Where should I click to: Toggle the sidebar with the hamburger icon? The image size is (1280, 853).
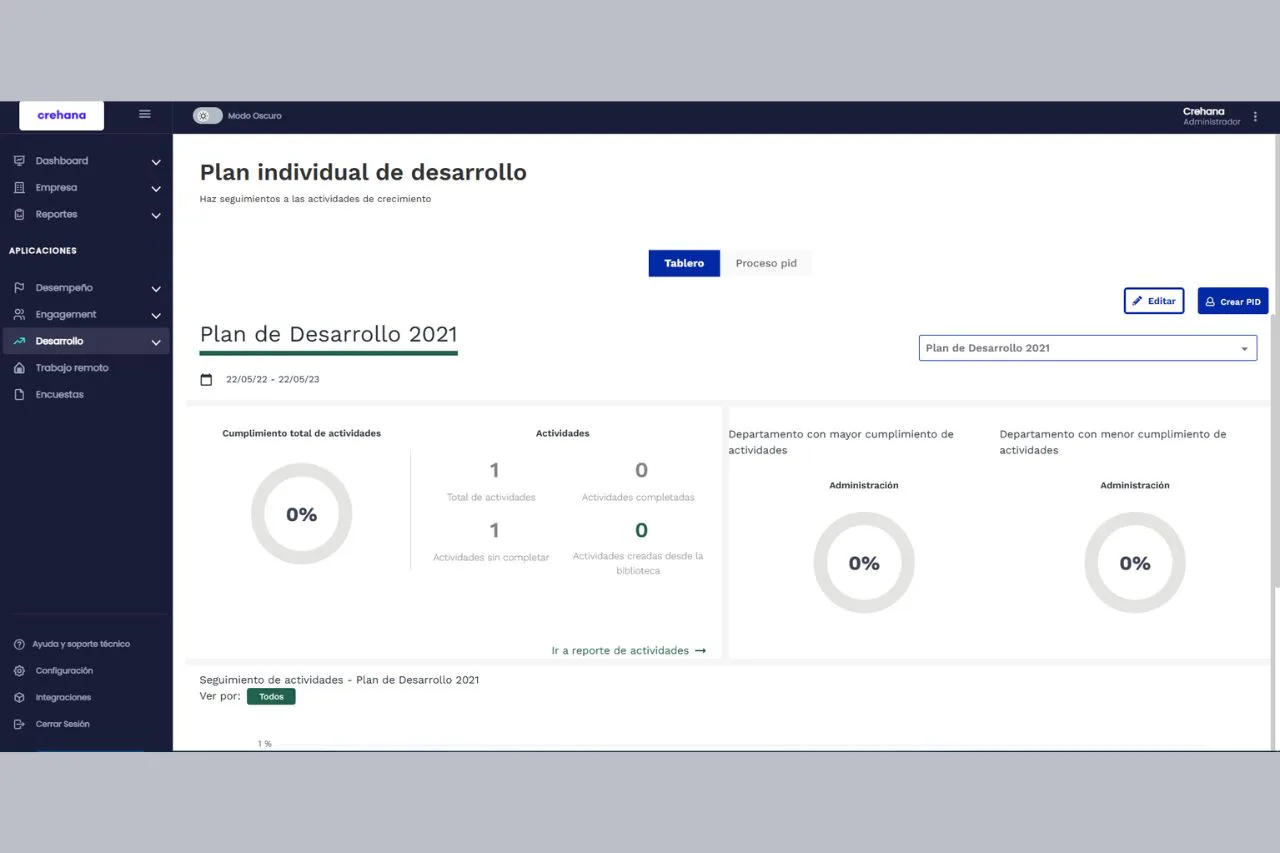(x=144, y=114)
